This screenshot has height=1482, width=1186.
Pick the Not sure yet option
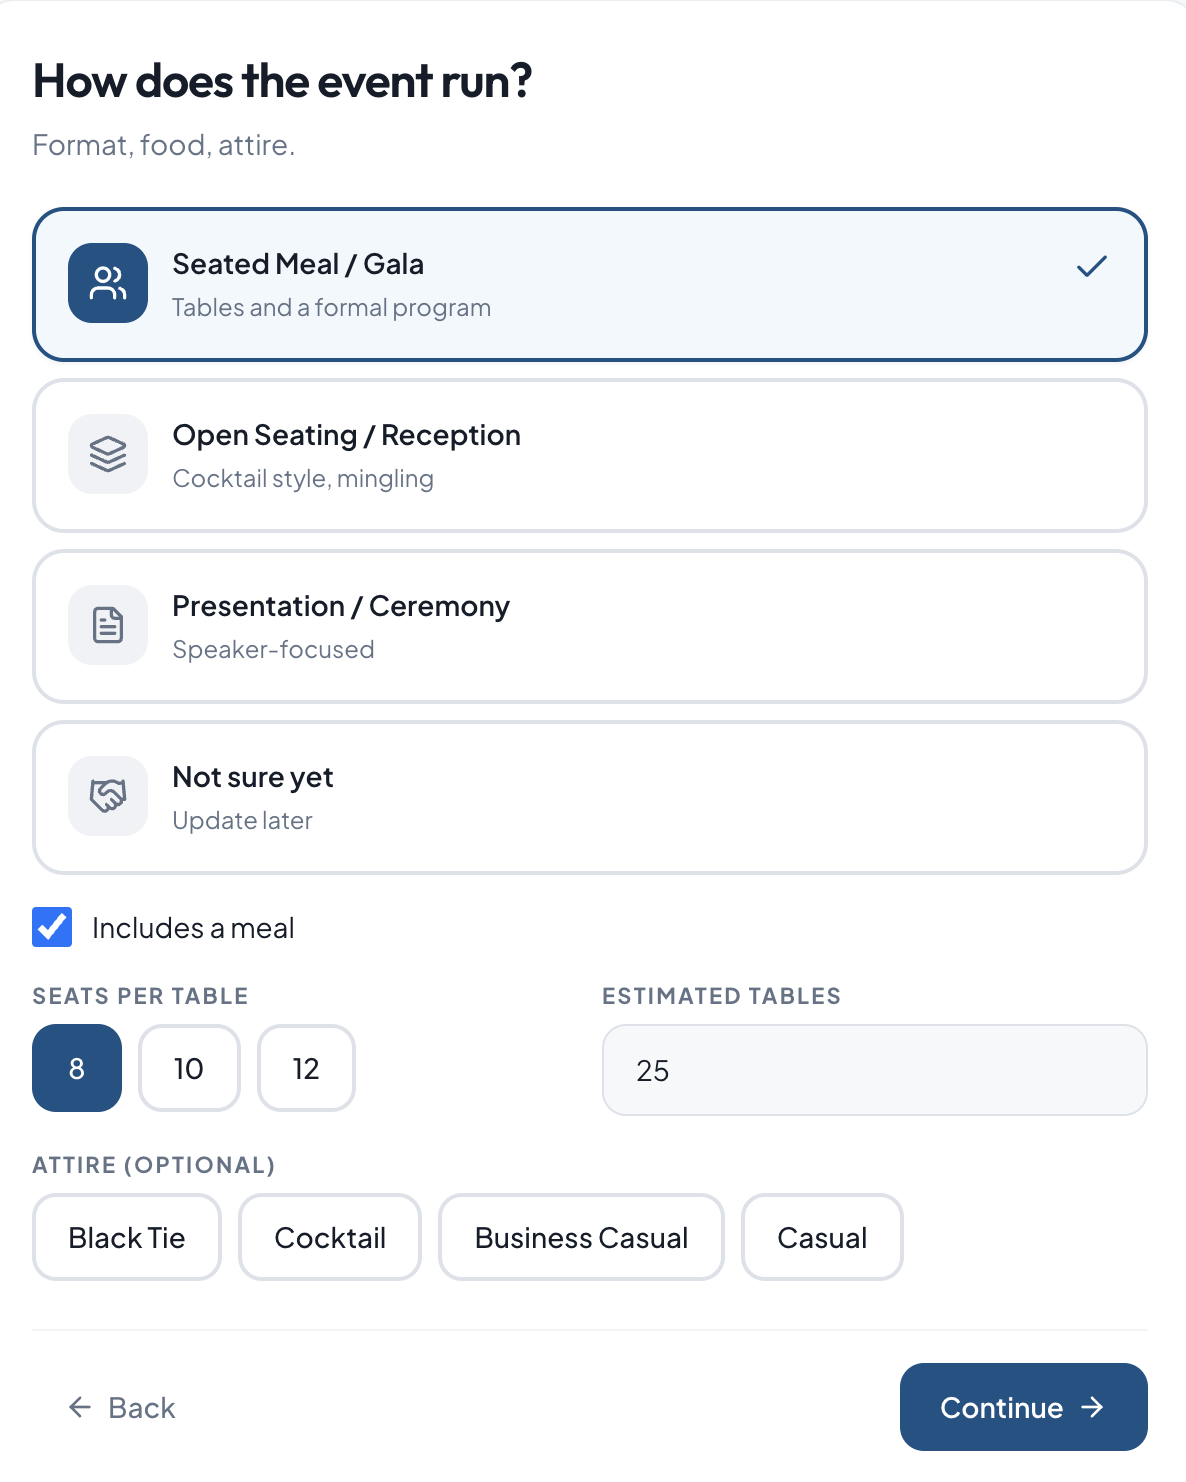pyautogui.click(x=590, y=797)
